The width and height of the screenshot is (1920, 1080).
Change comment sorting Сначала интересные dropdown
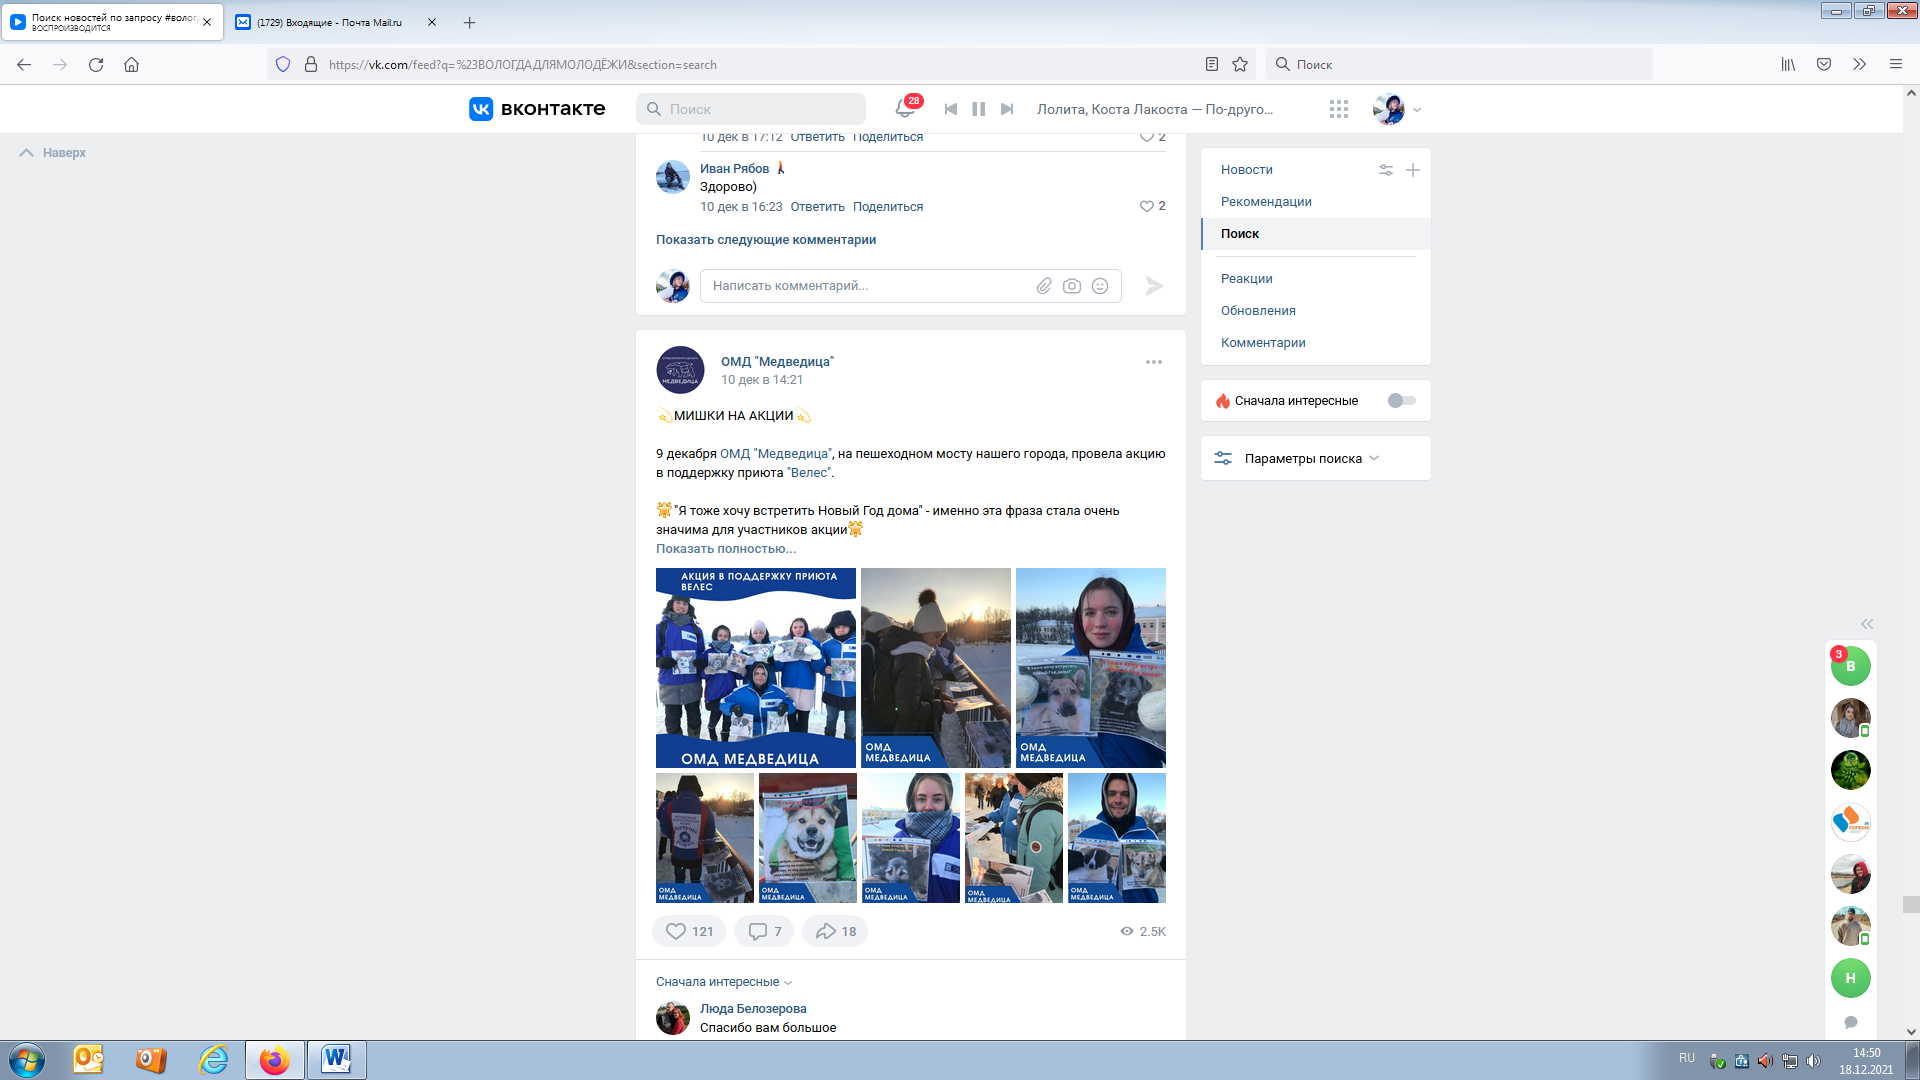(724, 982)
